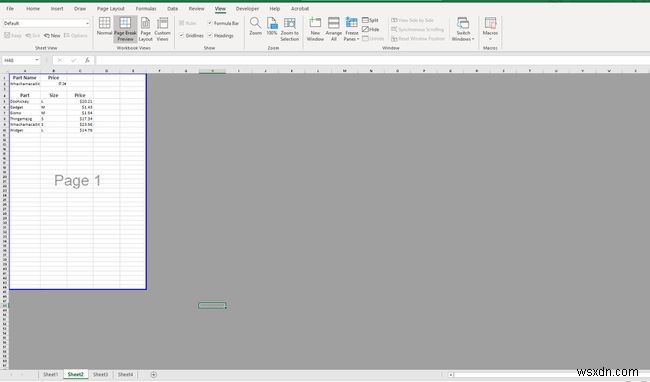Open the Formulas tab

146,8
